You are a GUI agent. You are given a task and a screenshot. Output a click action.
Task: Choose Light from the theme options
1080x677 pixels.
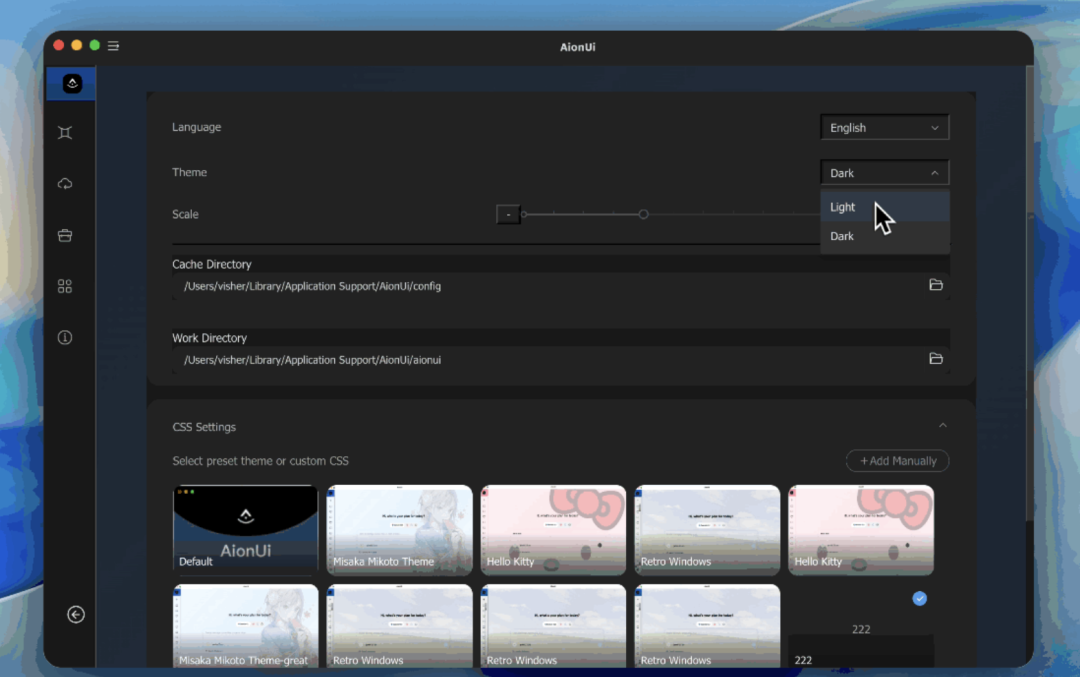point(843,207)
